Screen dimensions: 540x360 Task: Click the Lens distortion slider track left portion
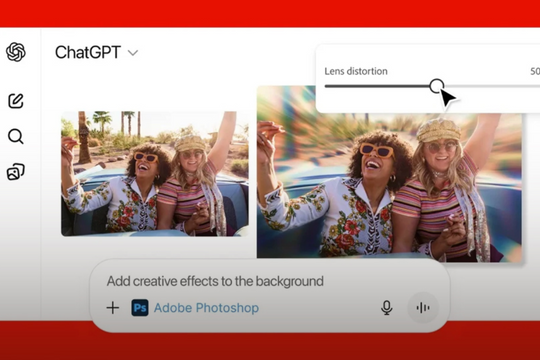(x=377, y=86)
